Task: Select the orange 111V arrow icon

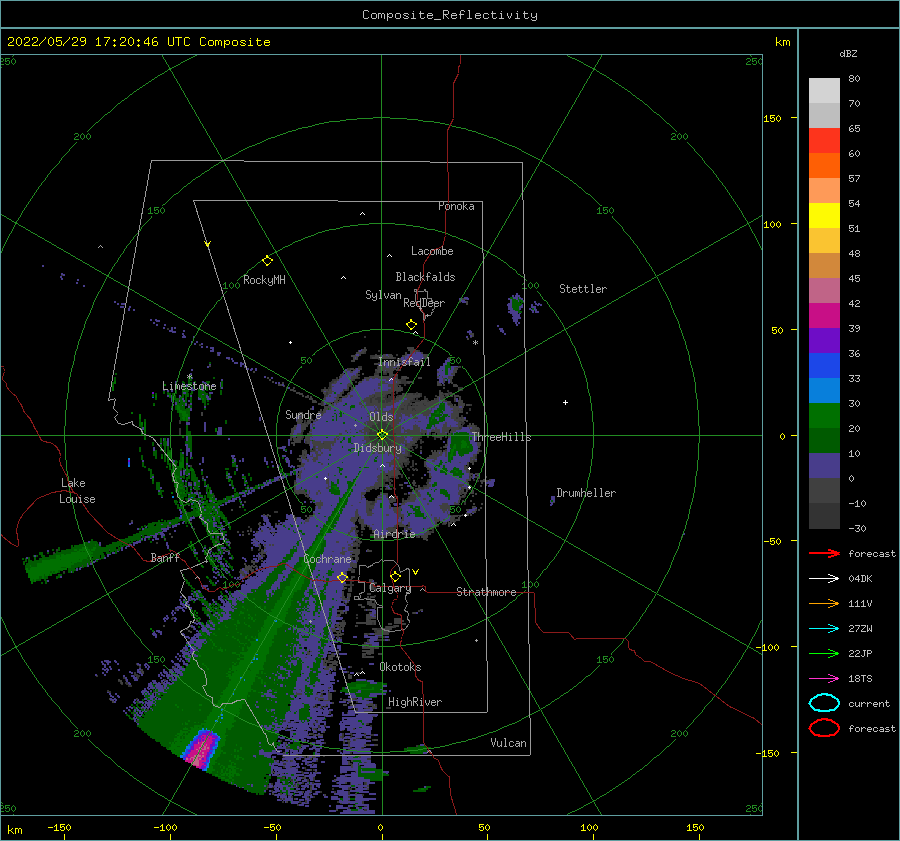Action: (x=824, y=603)
